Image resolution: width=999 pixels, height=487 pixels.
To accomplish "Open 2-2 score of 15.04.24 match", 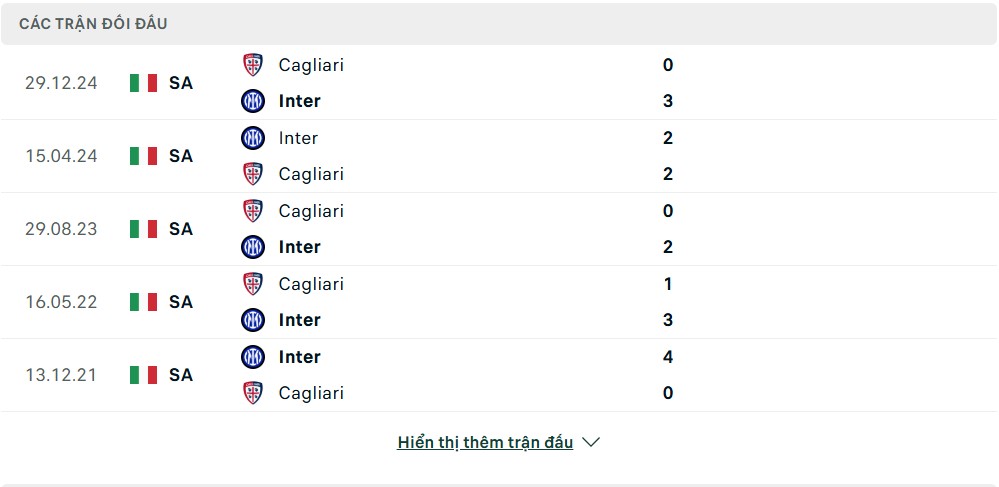I will pos(668,156).
